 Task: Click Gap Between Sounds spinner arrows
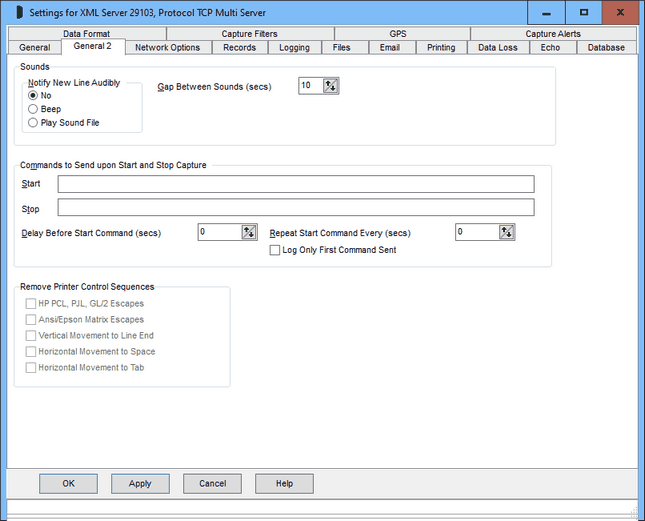[x=332, y=86]
